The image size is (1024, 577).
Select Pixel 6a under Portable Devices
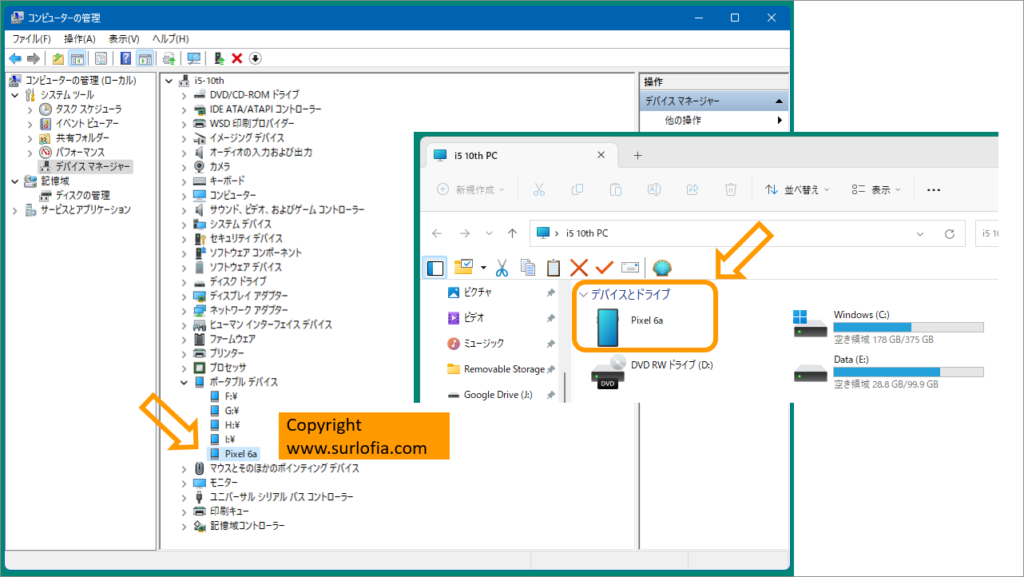(238, 453)
